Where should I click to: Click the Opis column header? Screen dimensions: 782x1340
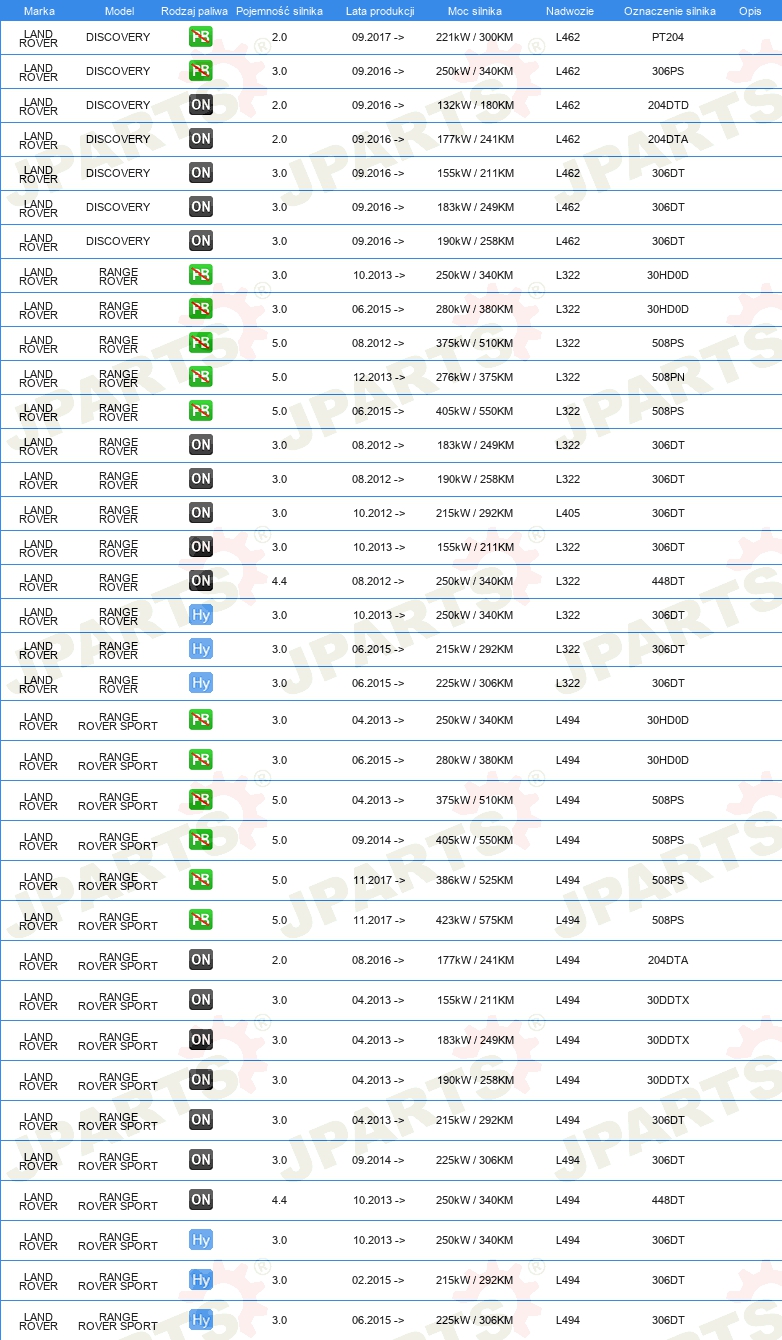click(749, 11)
